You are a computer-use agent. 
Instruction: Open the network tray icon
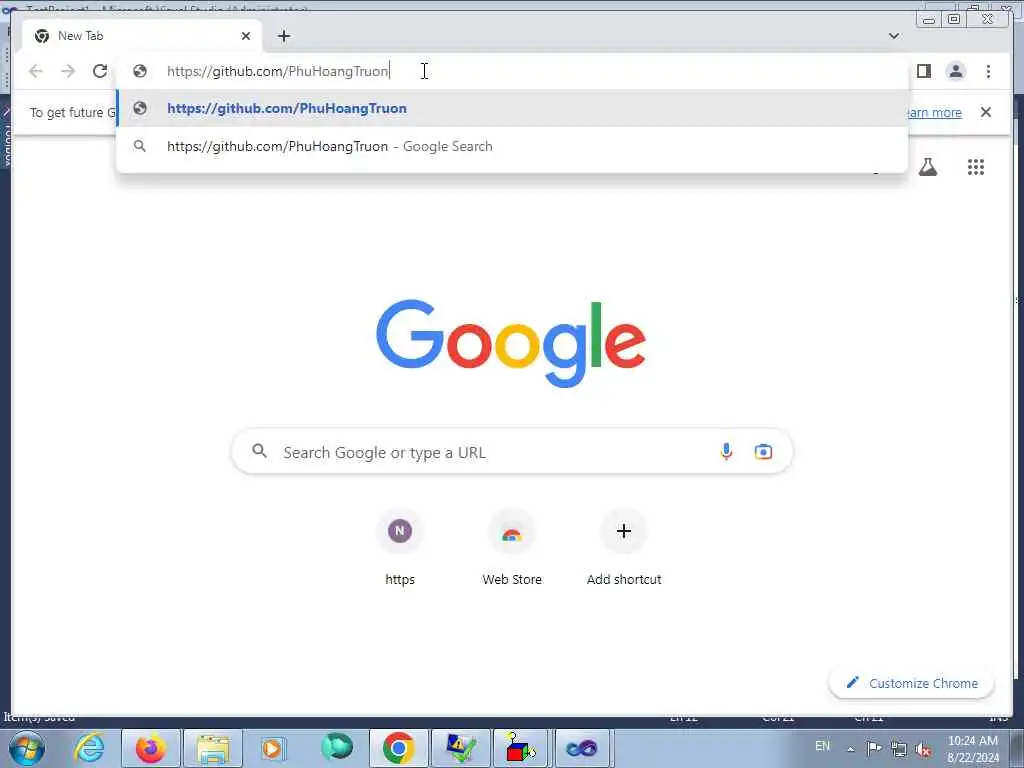pyautogui.click(x=899, y=749)
